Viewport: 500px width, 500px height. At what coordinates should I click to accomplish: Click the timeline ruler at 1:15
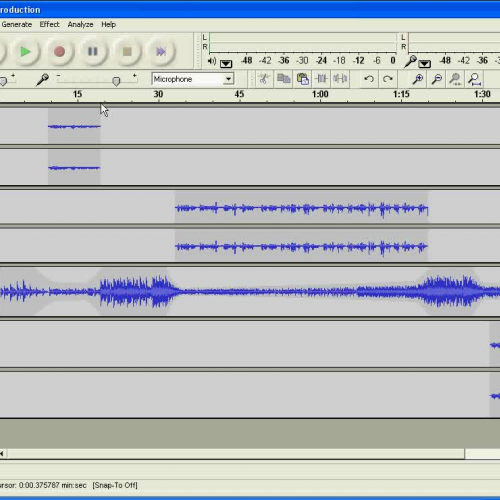coord(401,94)
